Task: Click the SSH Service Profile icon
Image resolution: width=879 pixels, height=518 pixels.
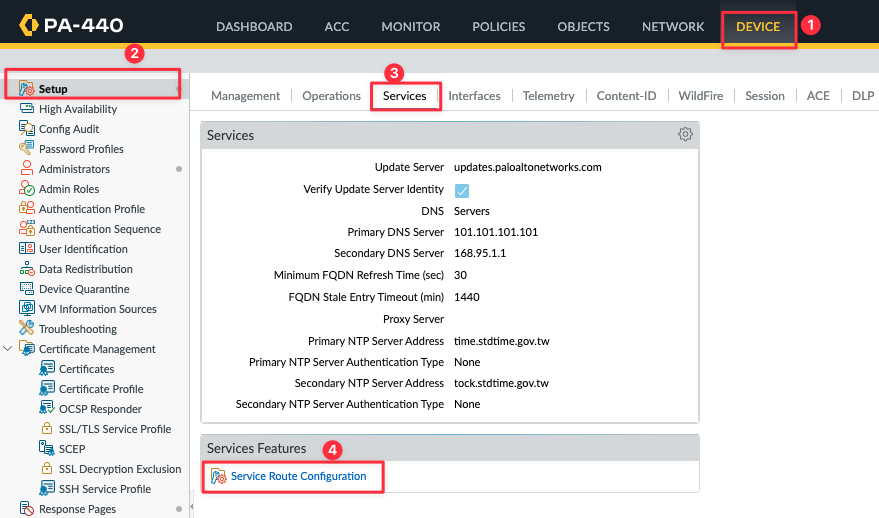Action: click(x=47, y=488)
